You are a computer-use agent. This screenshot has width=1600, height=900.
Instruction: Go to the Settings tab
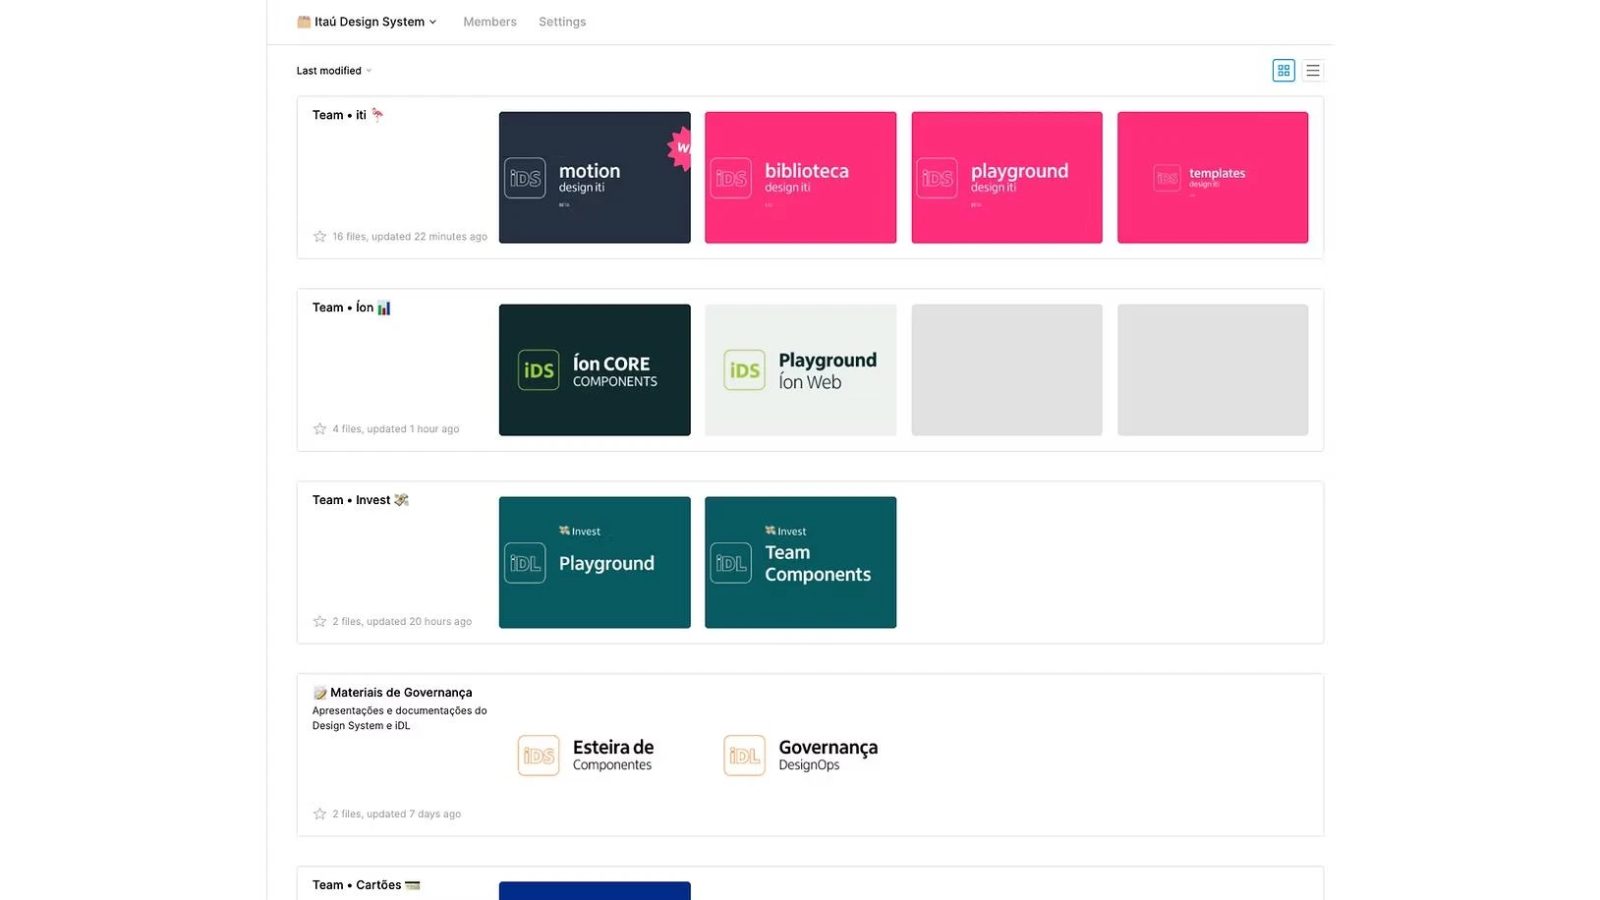point(562,22)
